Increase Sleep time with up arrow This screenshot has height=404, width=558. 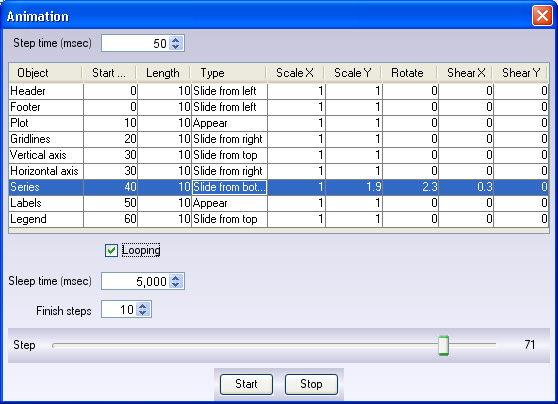coord(175,278)
